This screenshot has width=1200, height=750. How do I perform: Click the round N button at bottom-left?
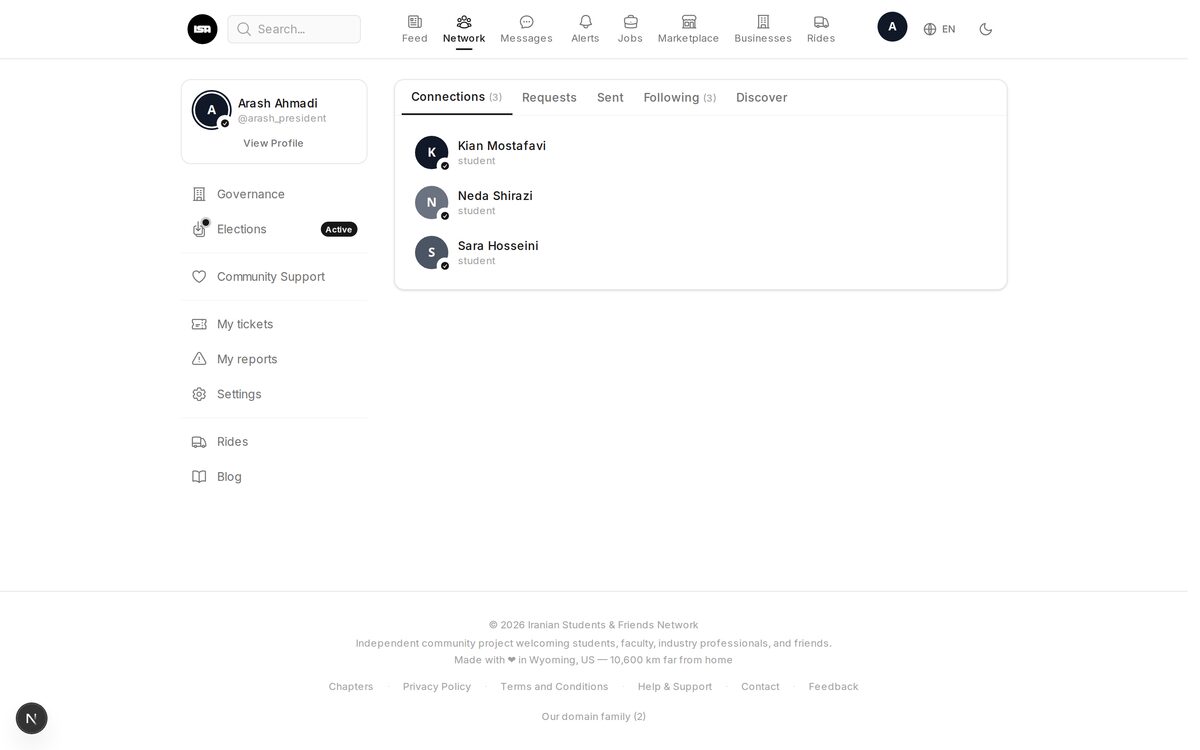click(31, 718)
